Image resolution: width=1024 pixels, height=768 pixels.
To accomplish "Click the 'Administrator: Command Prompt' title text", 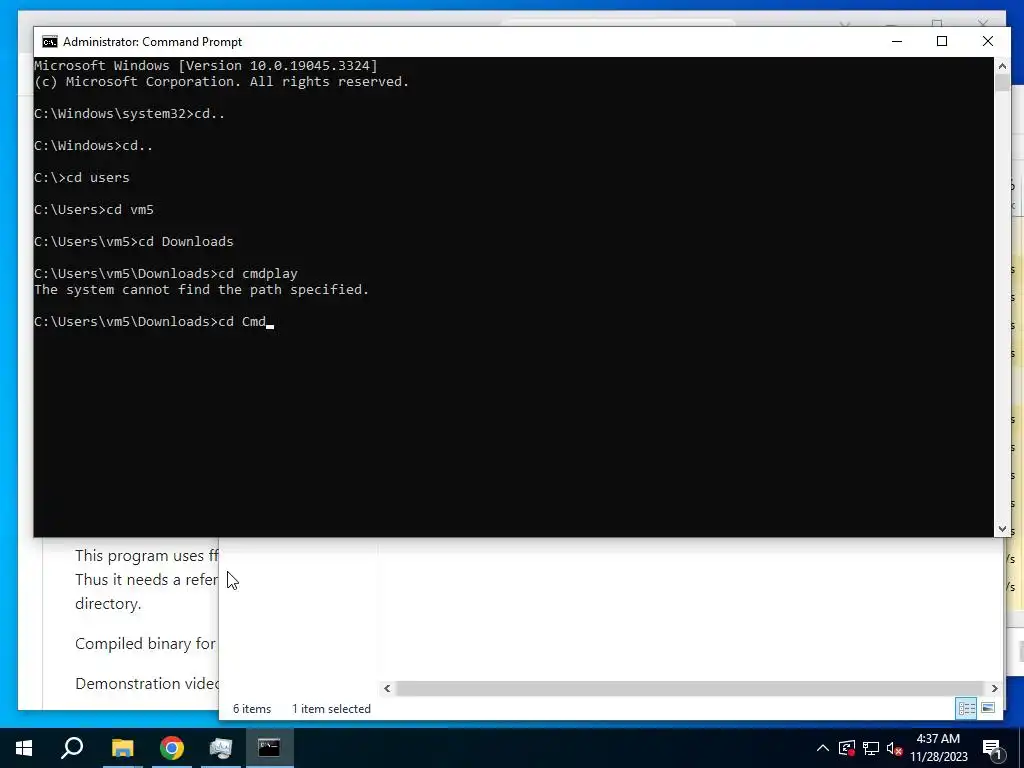I will [x=152, y=42].
